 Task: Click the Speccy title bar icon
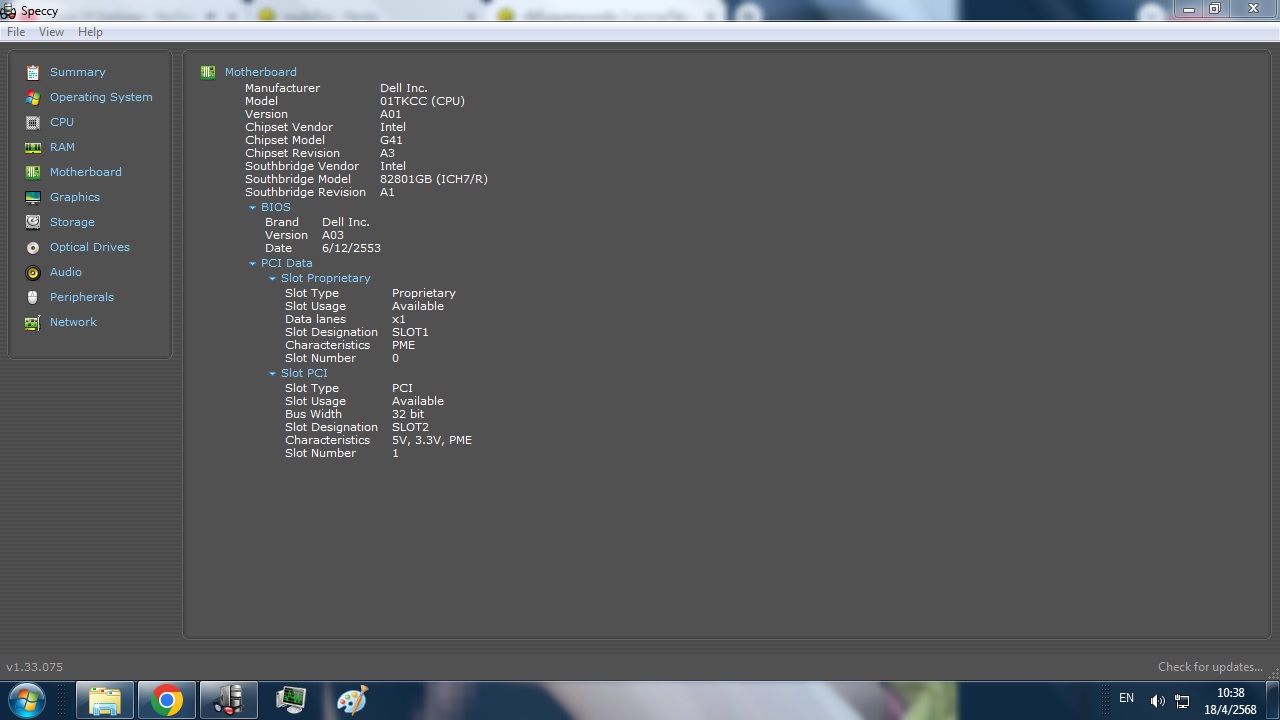8,11
